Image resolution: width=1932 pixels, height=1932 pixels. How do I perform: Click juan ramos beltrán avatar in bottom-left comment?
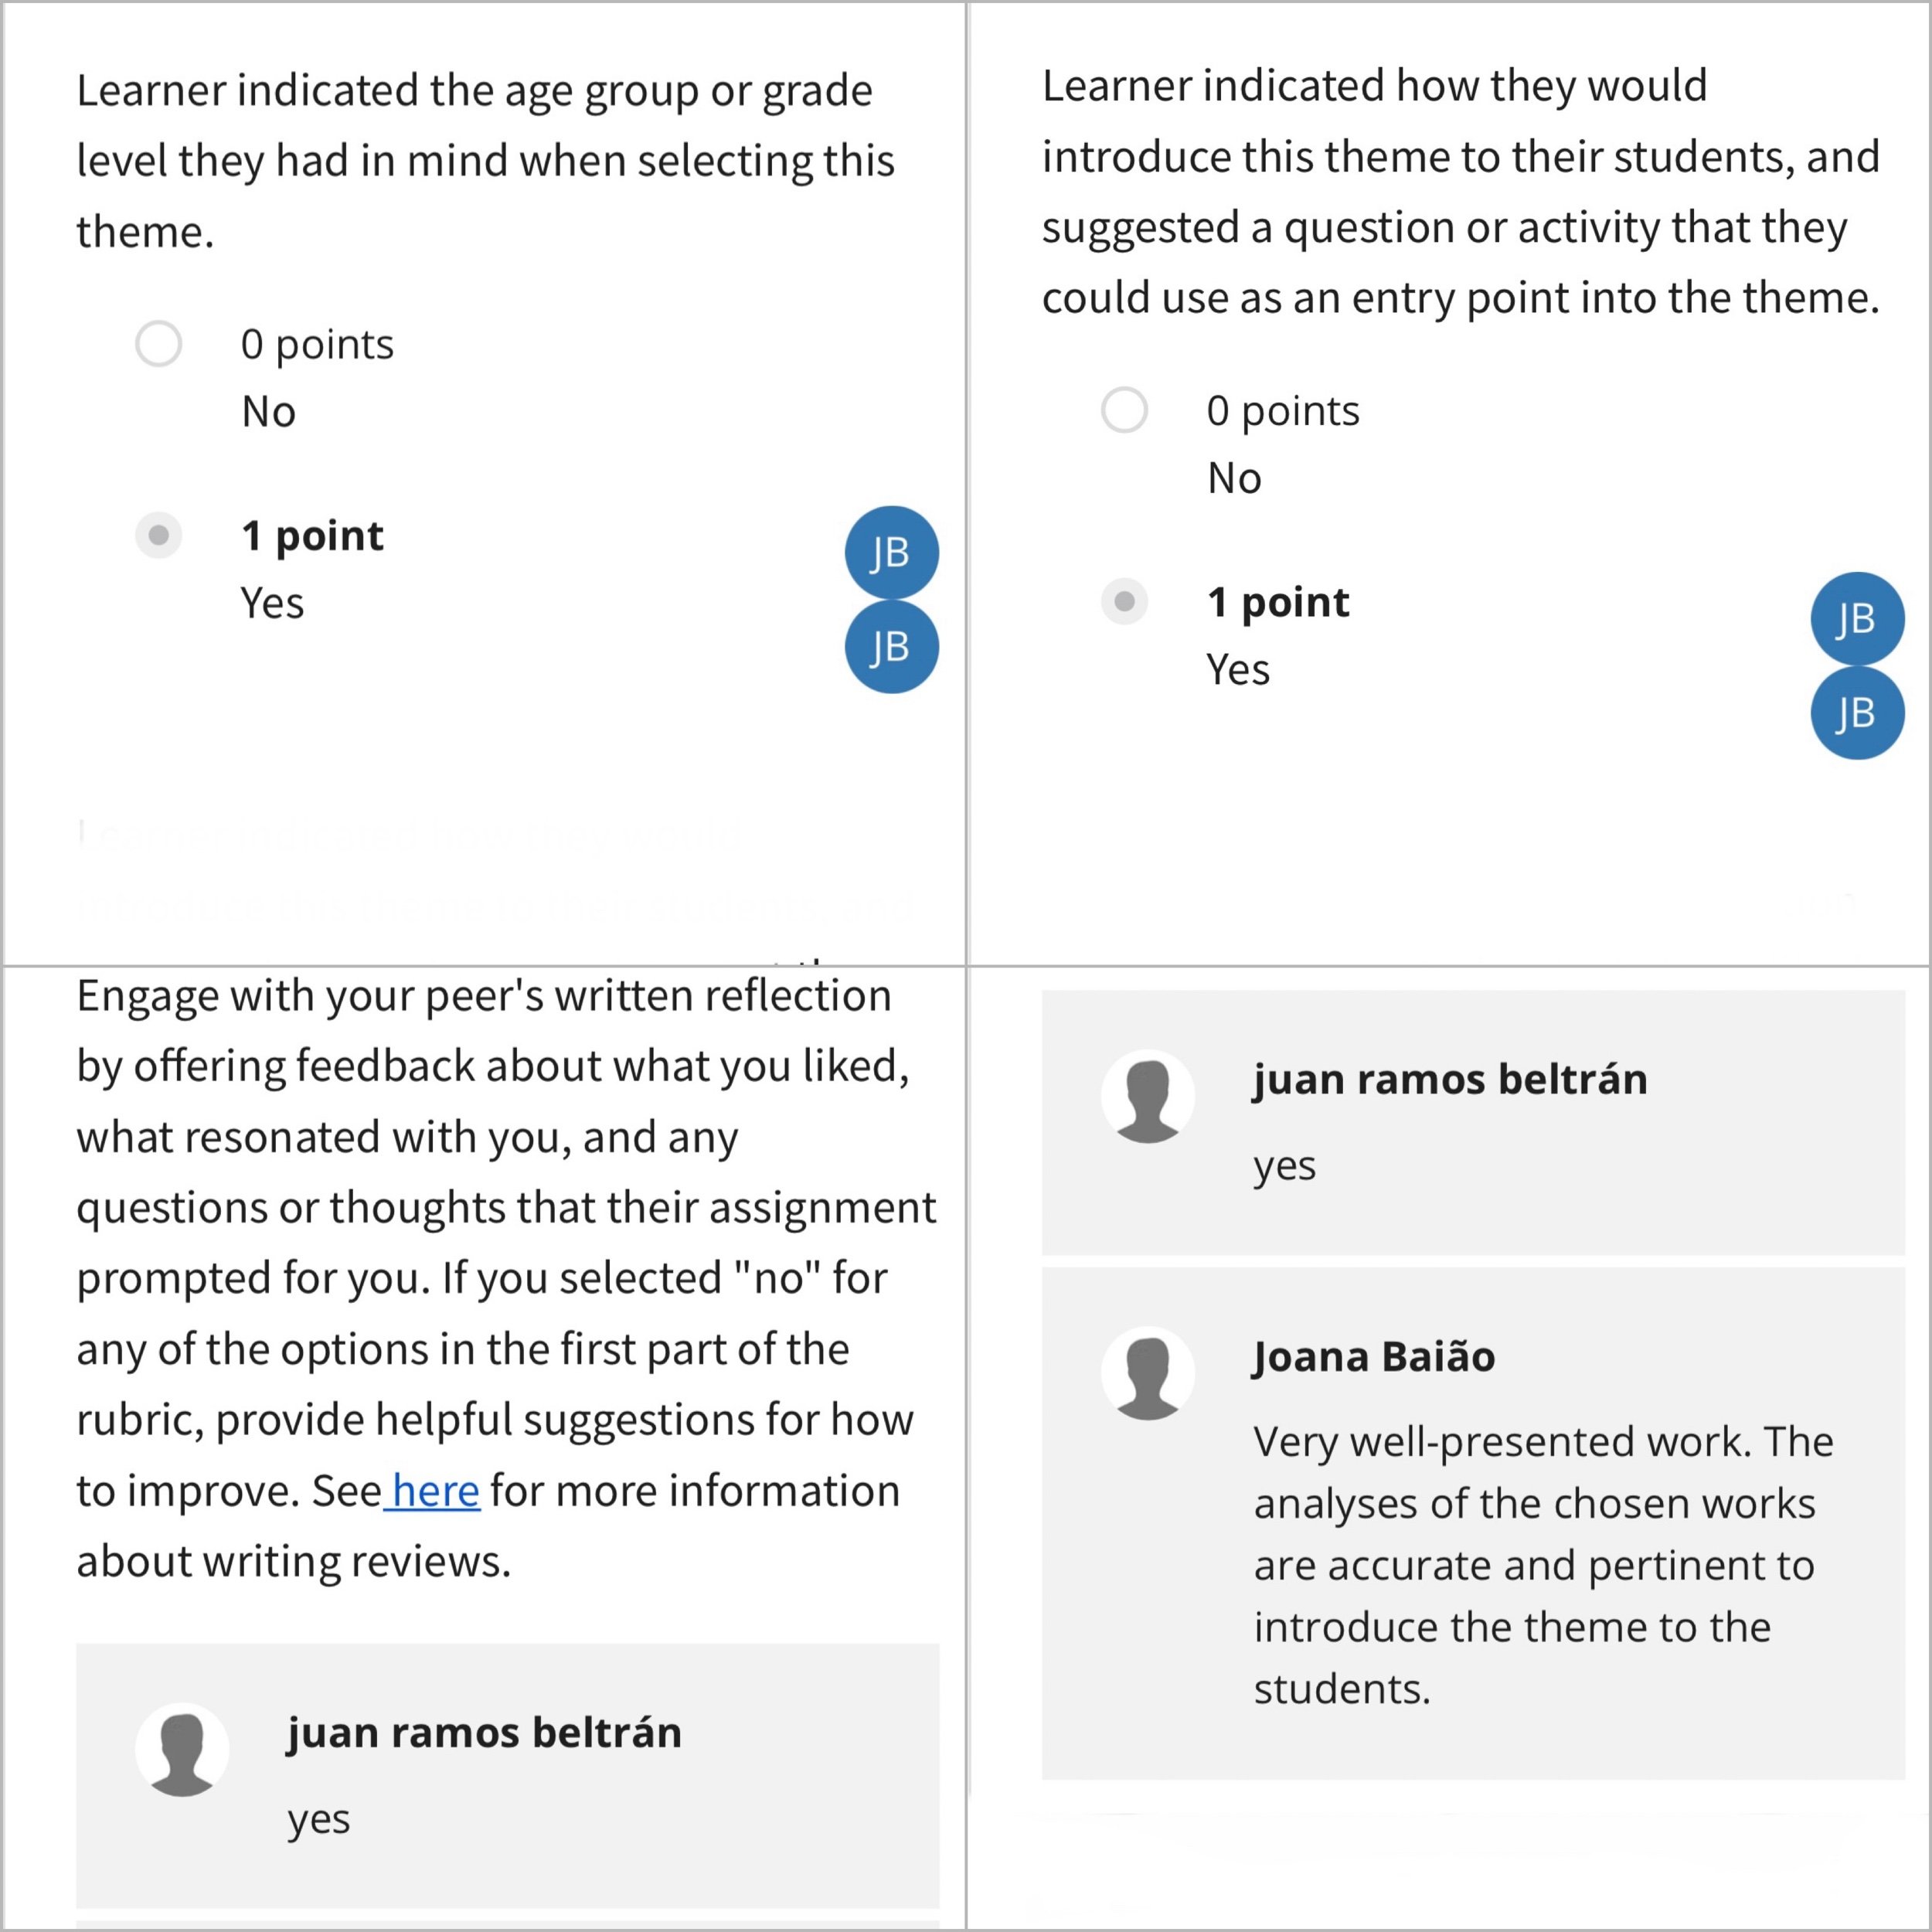coord(182,1749)
